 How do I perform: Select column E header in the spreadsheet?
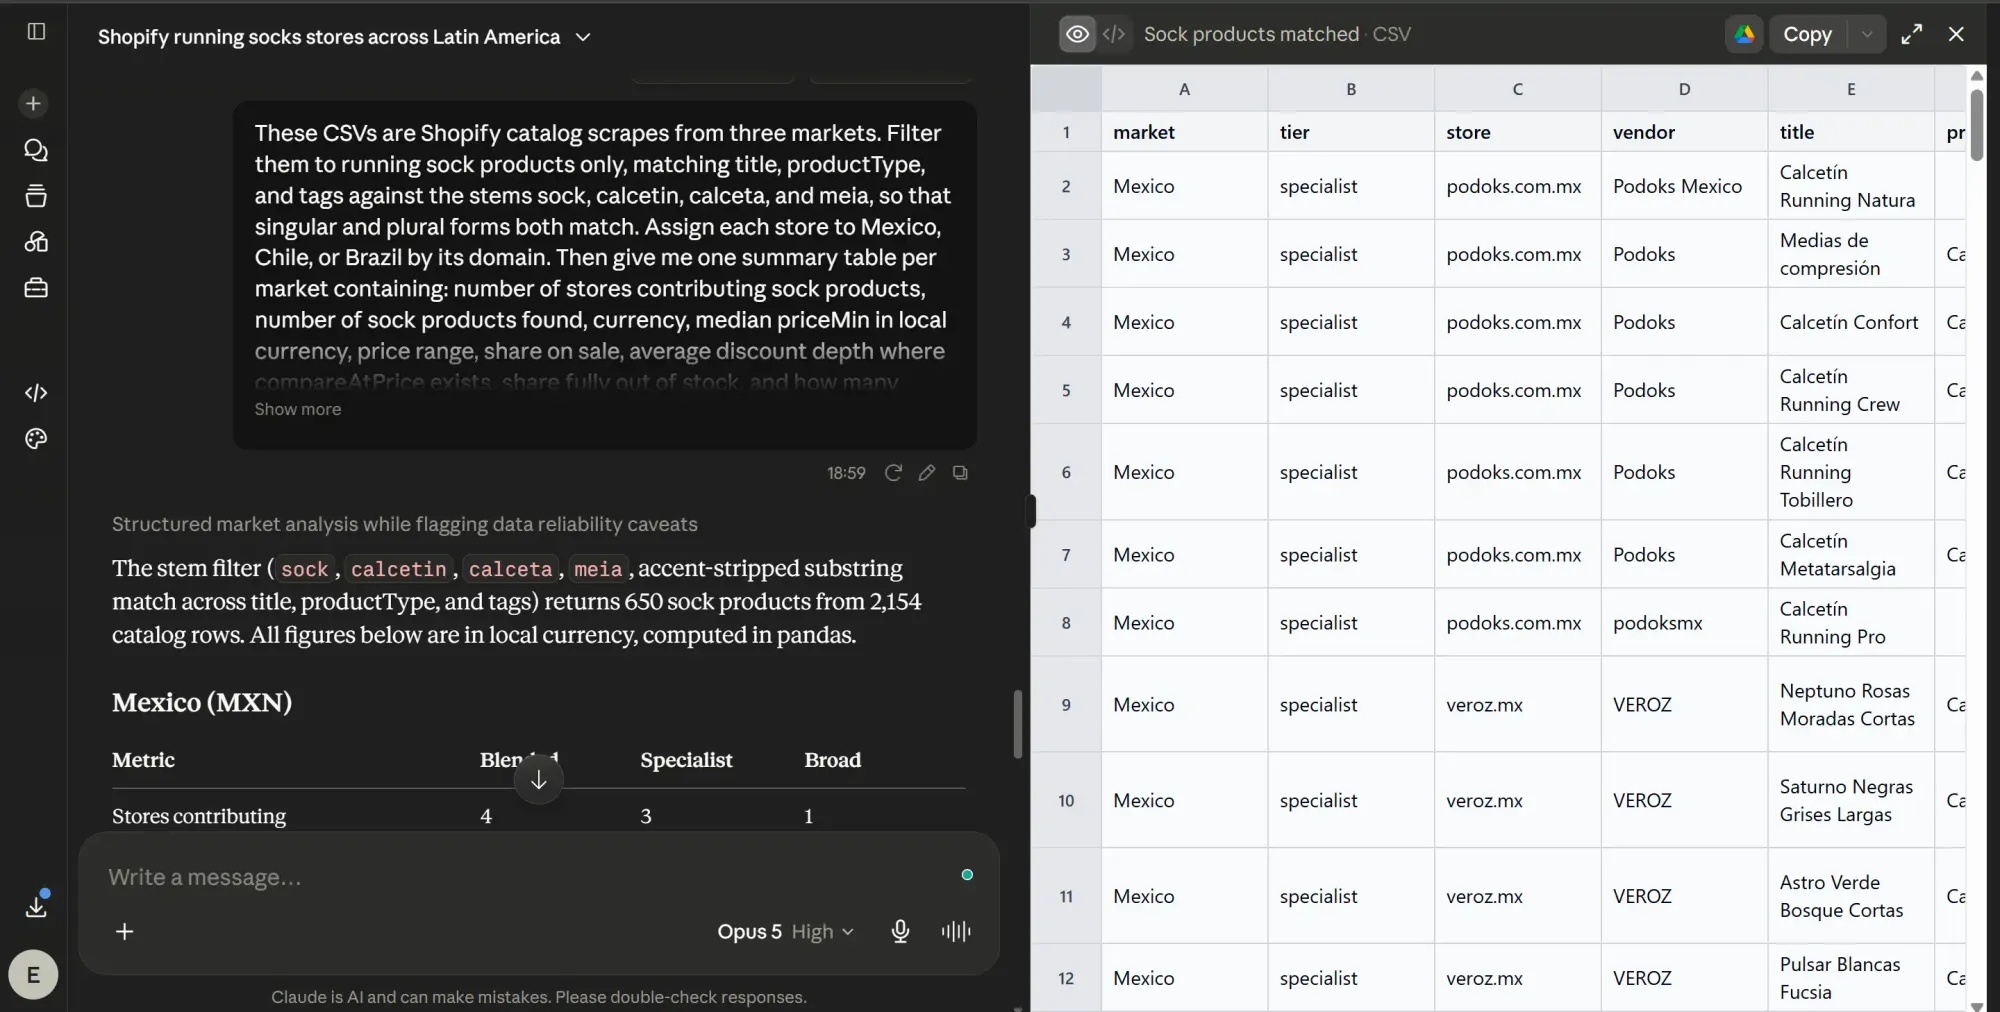1851,89
